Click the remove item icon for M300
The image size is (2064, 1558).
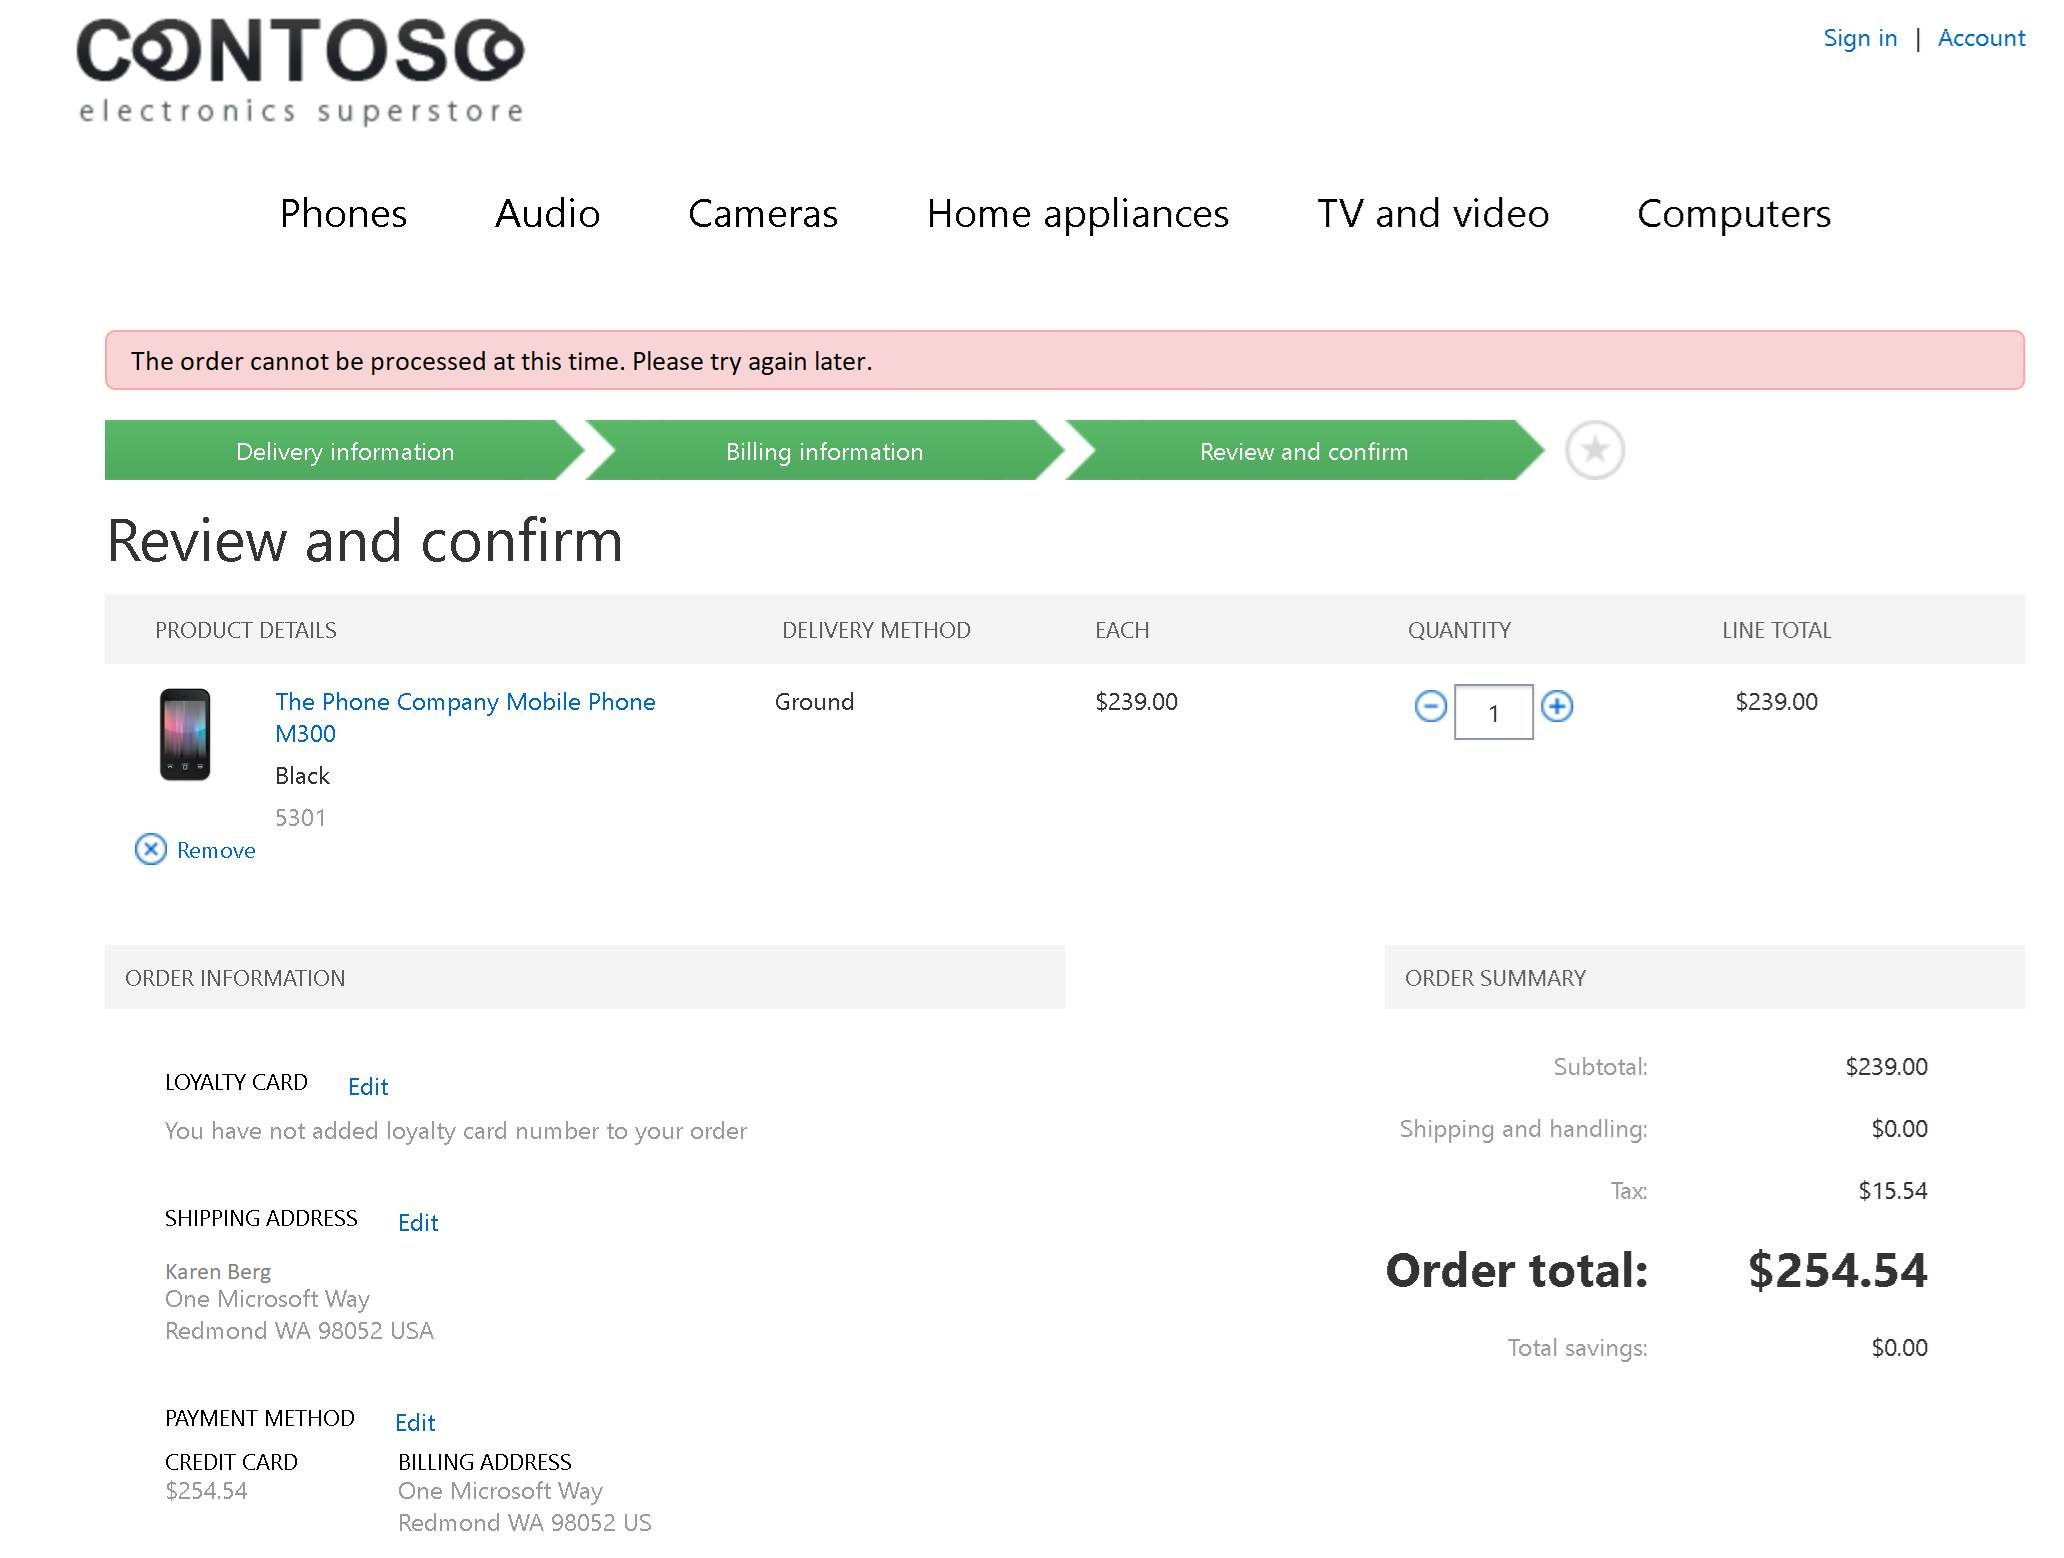coord(149,848)
